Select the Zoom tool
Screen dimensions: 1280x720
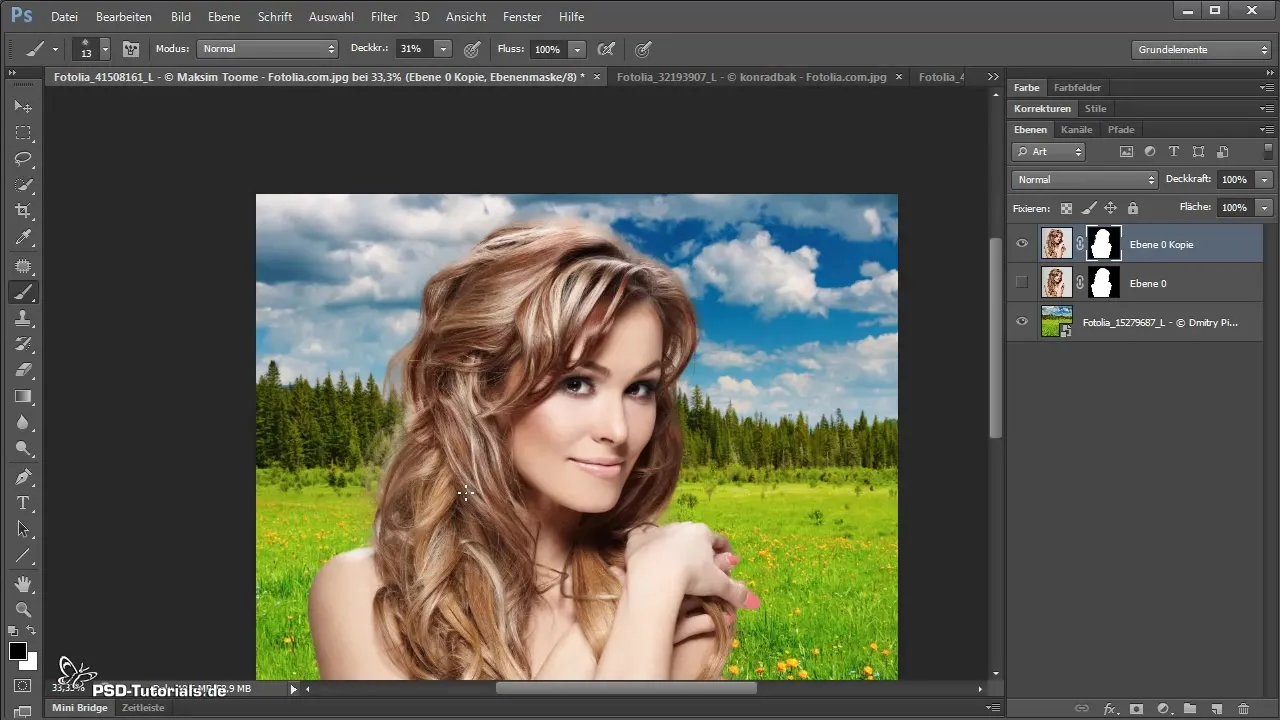tap(23, 609)
